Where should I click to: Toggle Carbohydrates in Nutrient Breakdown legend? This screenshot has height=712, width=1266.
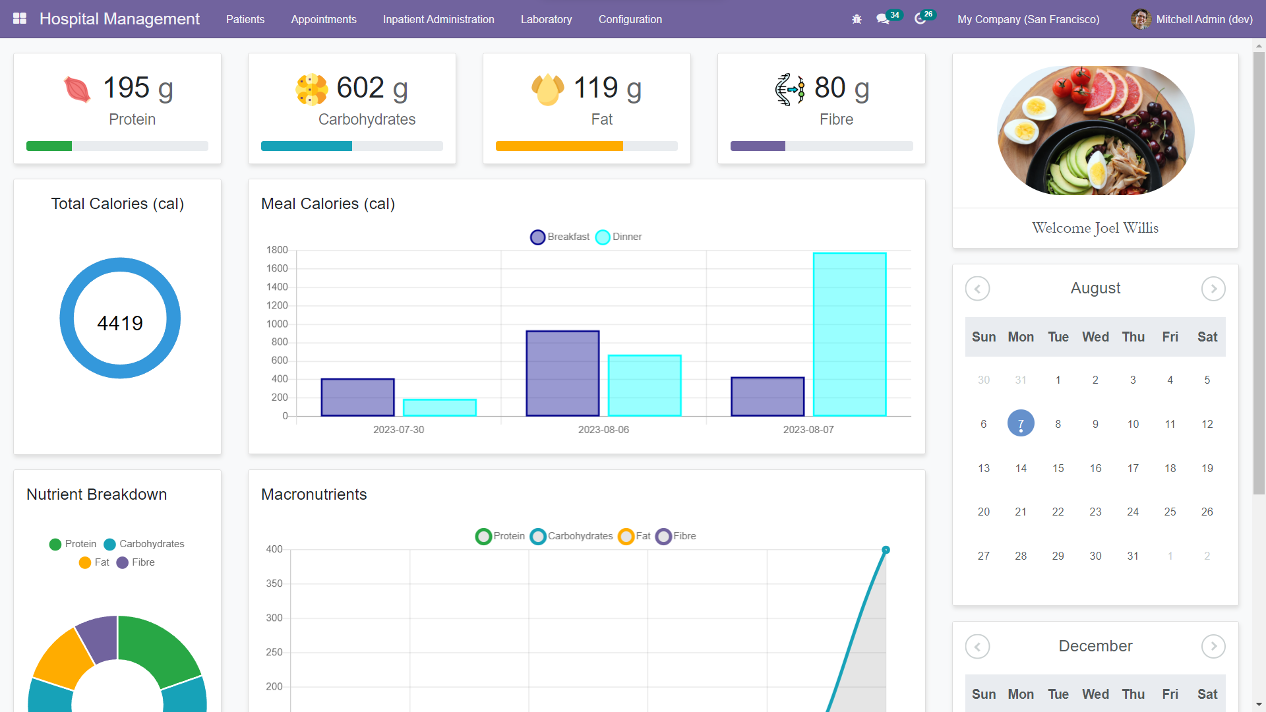[x=144, y=544]
